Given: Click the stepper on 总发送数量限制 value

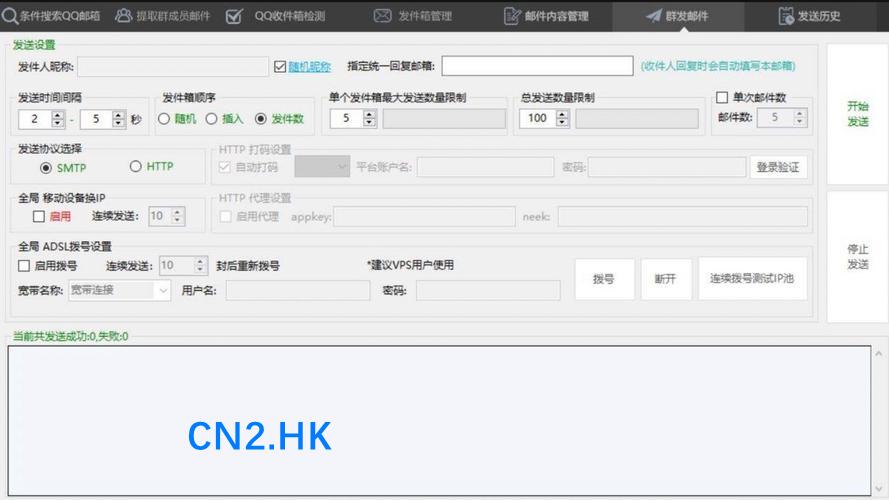Looking at the screenshot, I should (x=562, y=118).
